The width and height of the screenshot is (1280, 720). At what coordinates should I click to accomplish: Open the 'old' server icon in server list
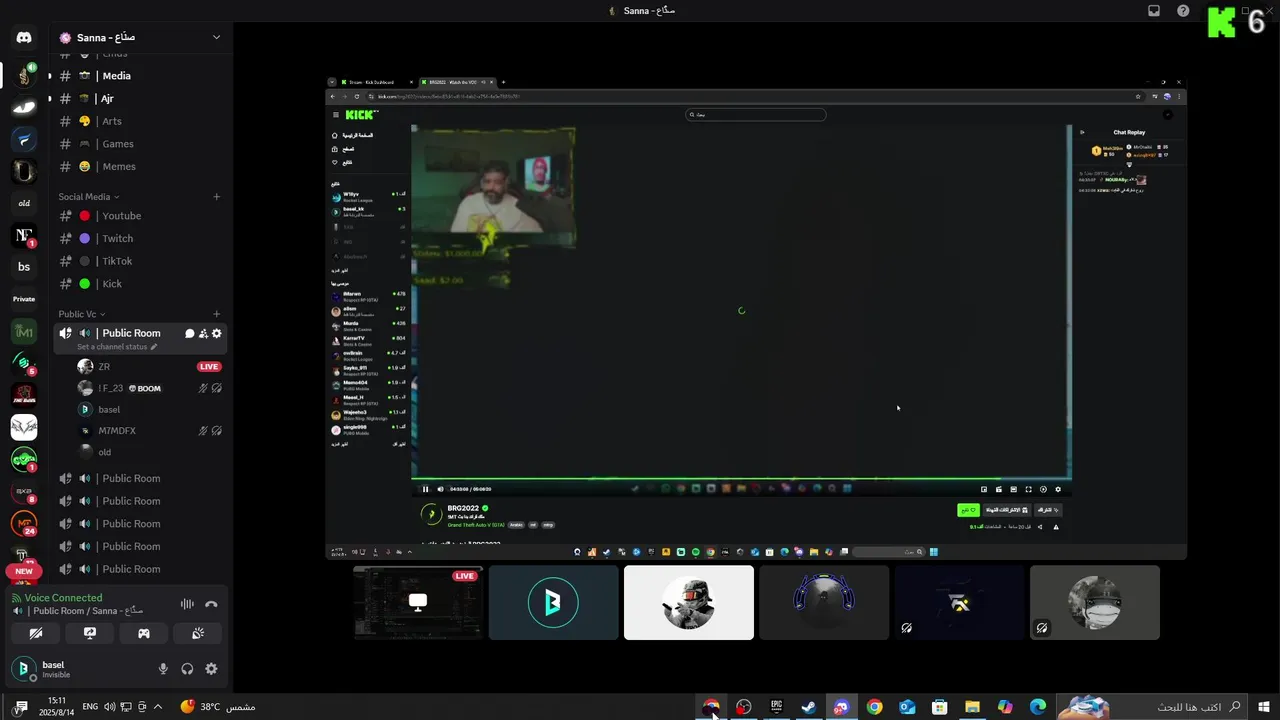click(x=24, y=203)
